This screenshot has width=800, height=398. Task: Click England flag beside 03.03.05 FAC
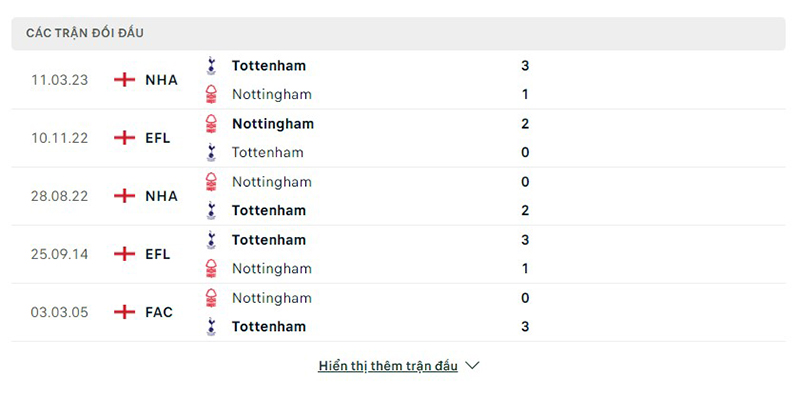coord(124,312)
